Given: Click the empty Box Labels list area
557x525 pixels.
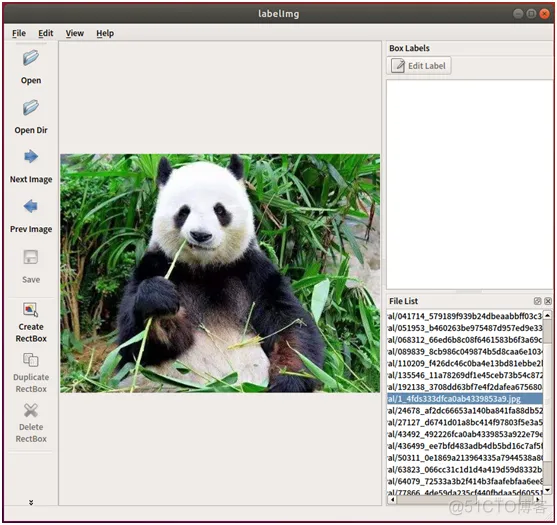Looking at the screenshot, I should point(470,184).
